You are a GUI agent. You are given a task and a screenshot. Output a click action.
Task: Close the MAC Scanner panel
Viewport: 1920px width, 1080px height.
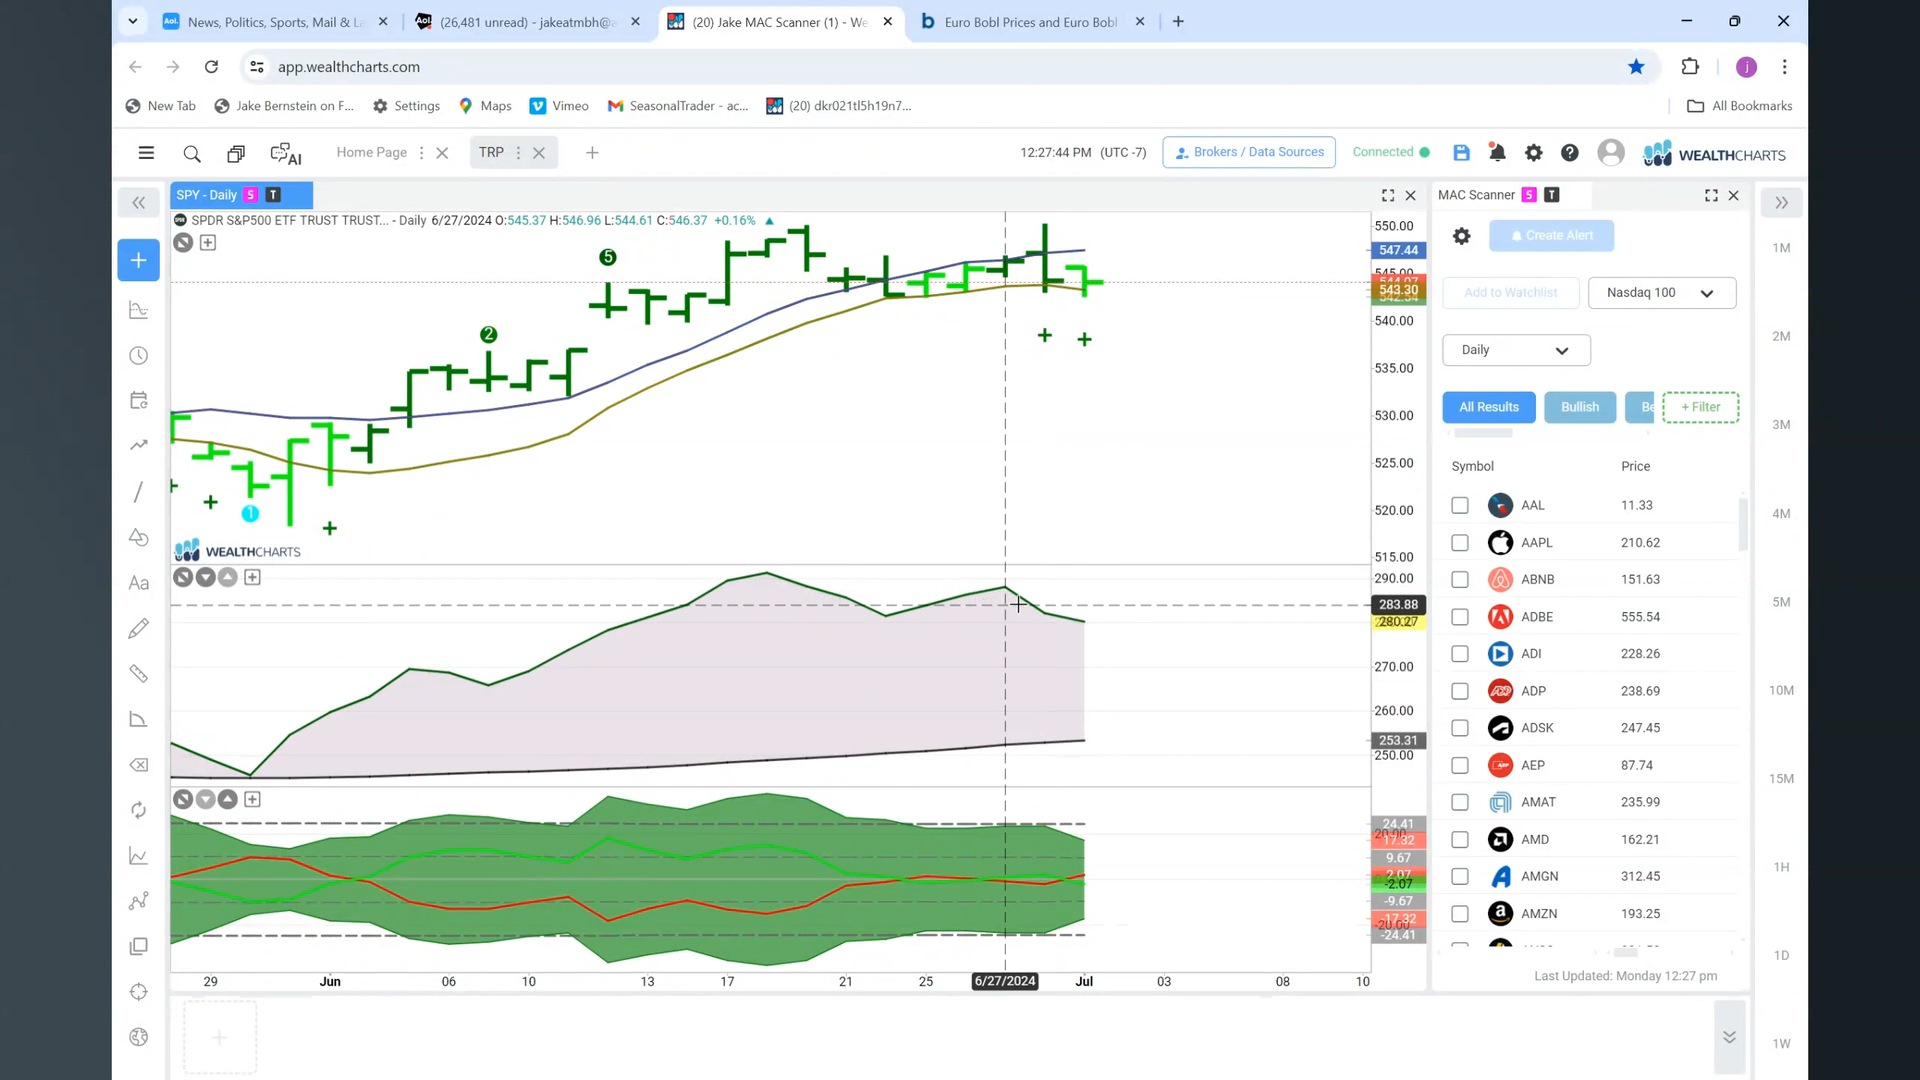(x=1734, y=195)
